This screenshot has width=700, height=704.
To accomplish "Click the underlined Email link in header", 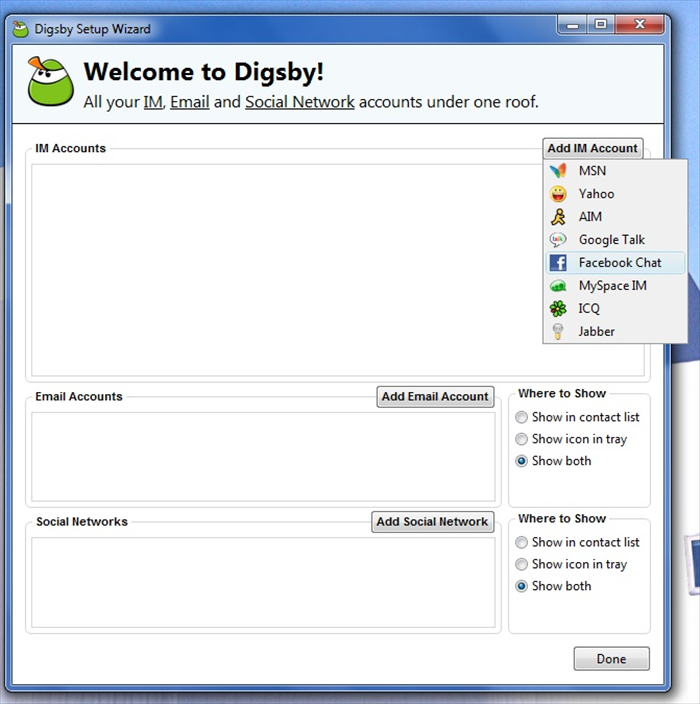I will (189, 102).
